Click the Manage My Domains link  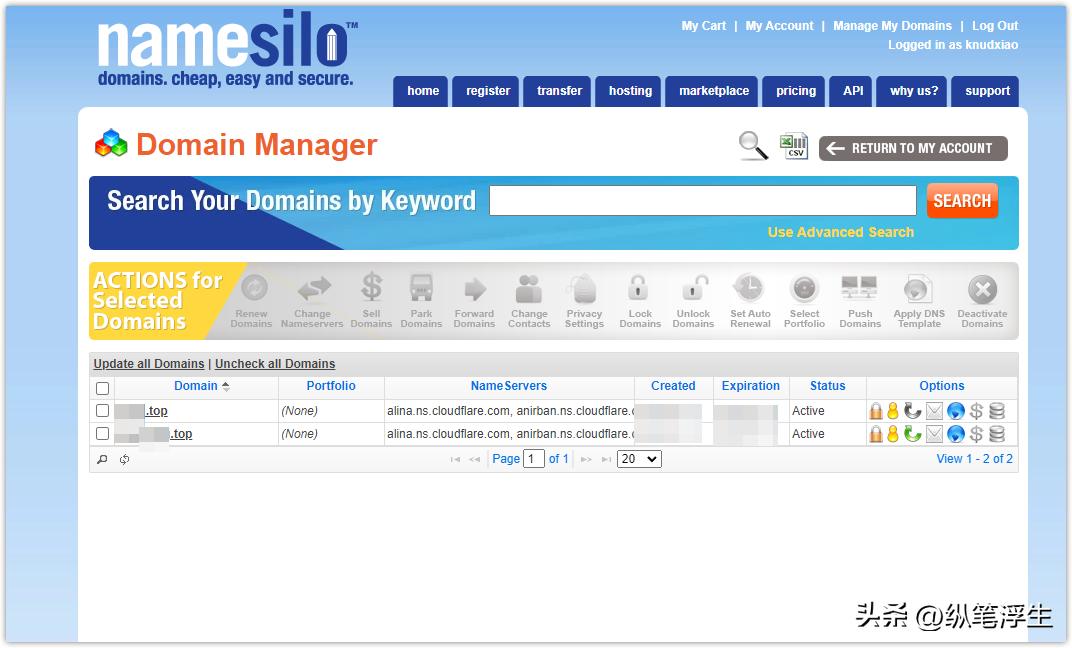click(x=892, y=26)
